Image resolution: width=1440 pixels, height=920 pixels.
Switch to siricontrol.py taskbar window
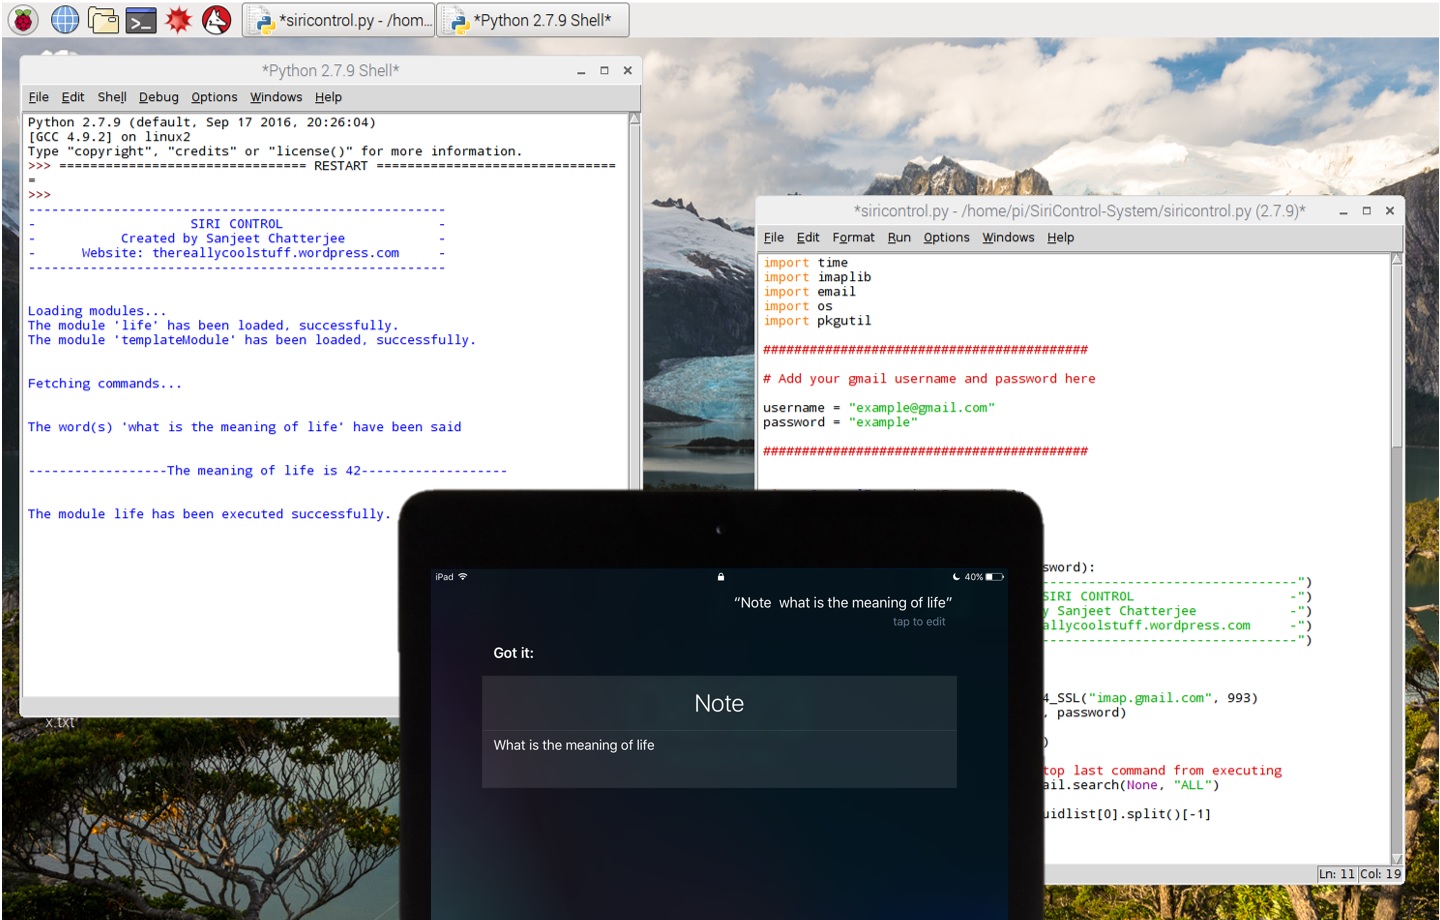[x=339, y=20]
